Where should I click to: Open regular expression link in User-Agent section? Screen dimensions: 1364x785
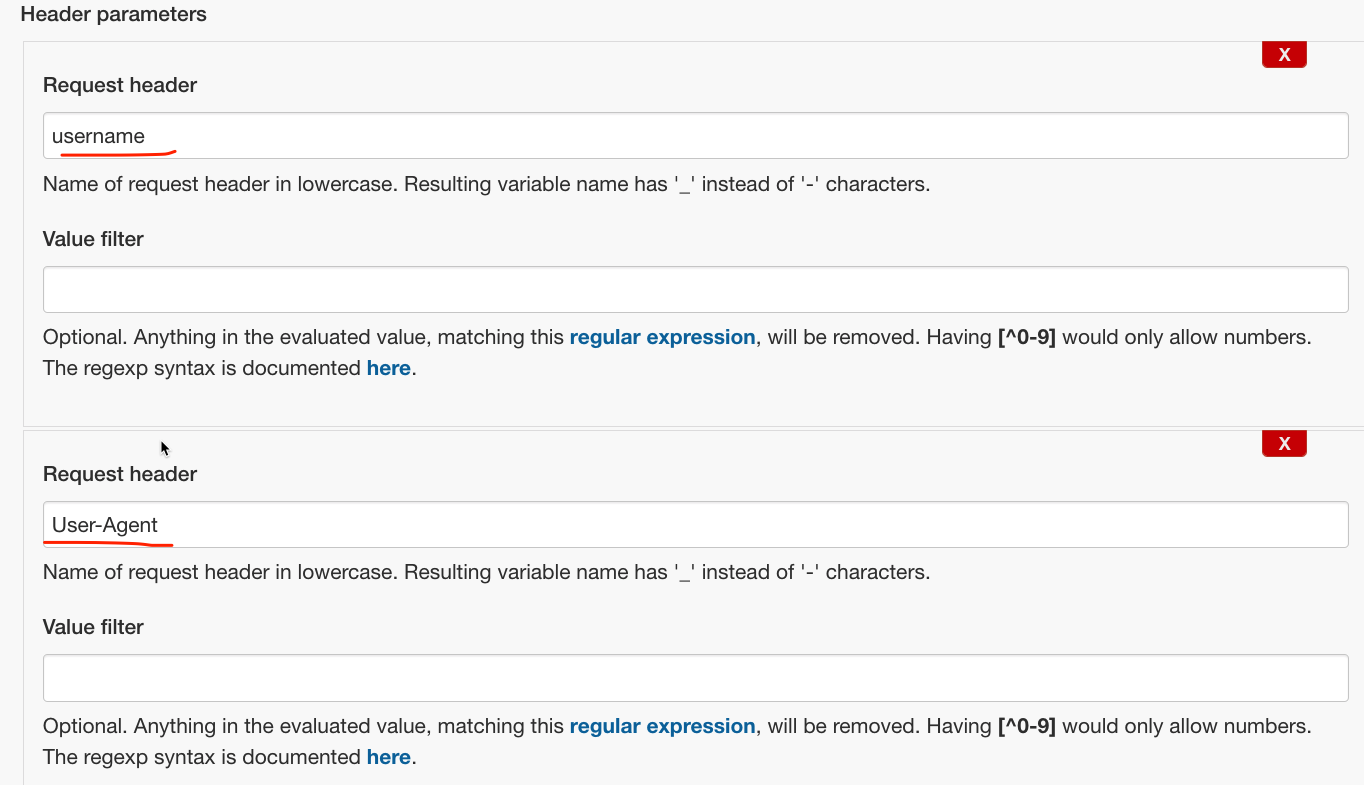(662, 726)
